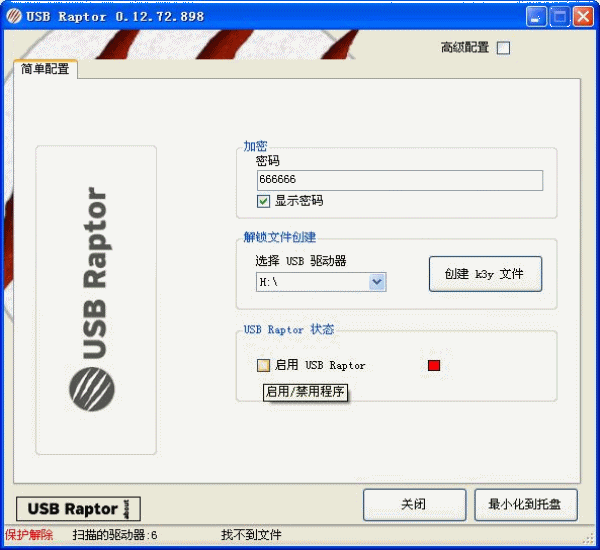
Task: Click the 找不到文件 status message
Action: click(251, 535)
